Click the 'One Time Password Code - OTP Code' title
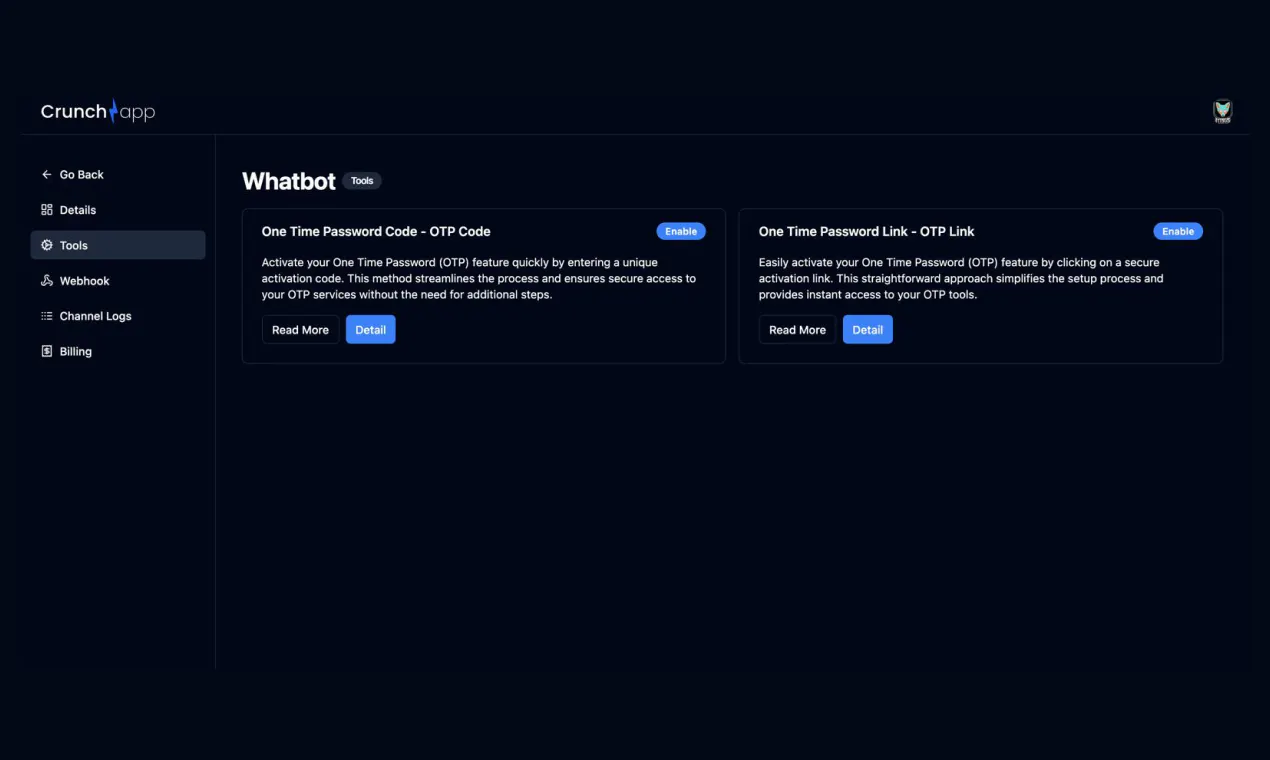This screenshot has height=760, width=1270. coord(376,231)
